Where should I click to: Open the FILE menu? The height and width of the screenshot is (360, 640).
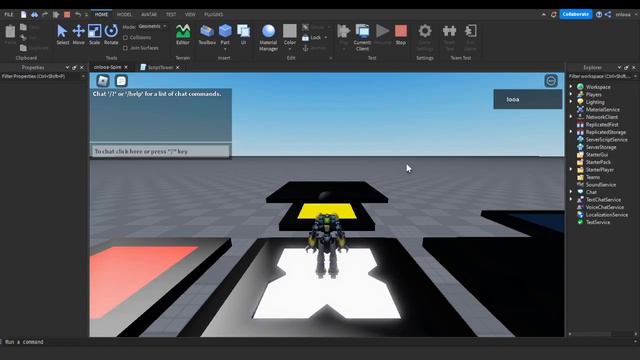[9, 14]
